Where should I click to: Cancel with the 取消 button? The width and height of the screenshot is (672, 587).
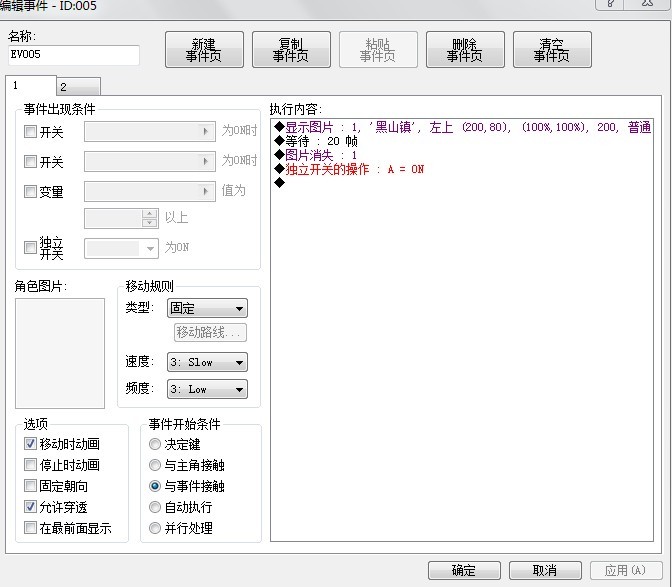(x=545, y=570)
